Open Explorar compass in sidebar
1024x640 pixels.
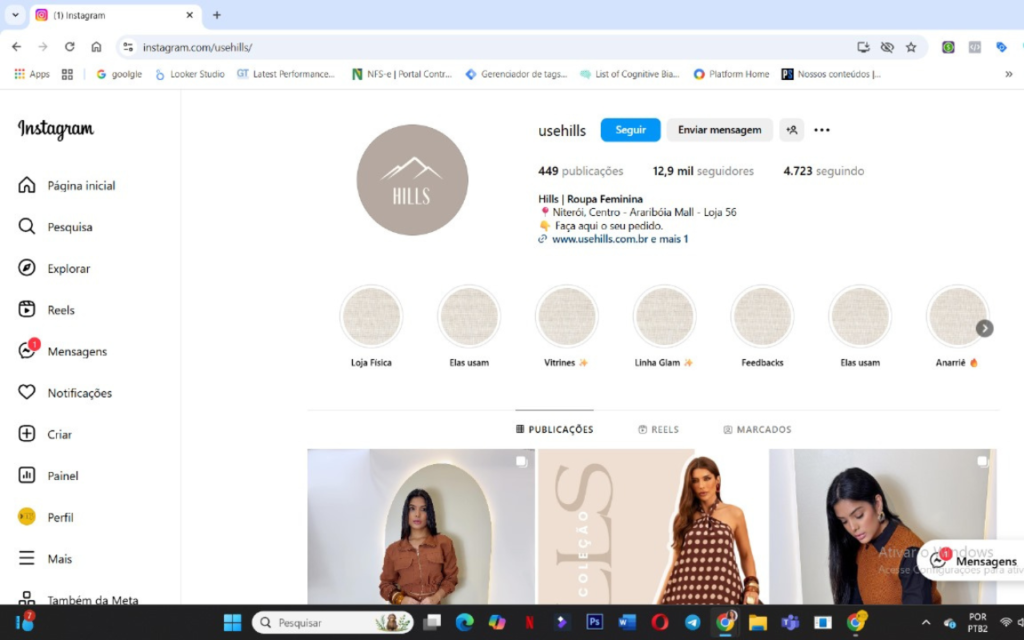(x=54, y=268)
